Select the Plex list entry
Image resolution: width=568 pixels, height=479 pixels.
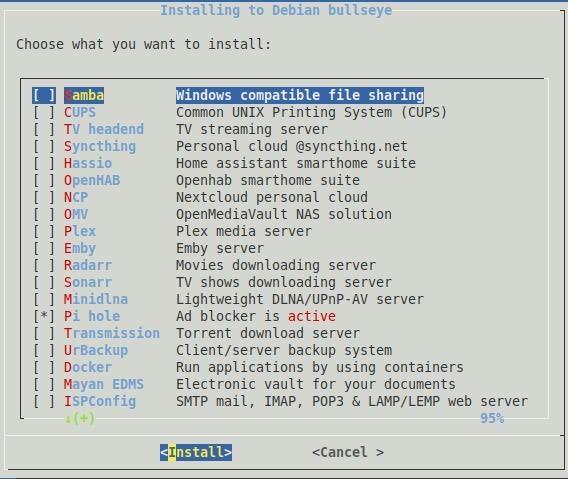click(x=80, y=232)
